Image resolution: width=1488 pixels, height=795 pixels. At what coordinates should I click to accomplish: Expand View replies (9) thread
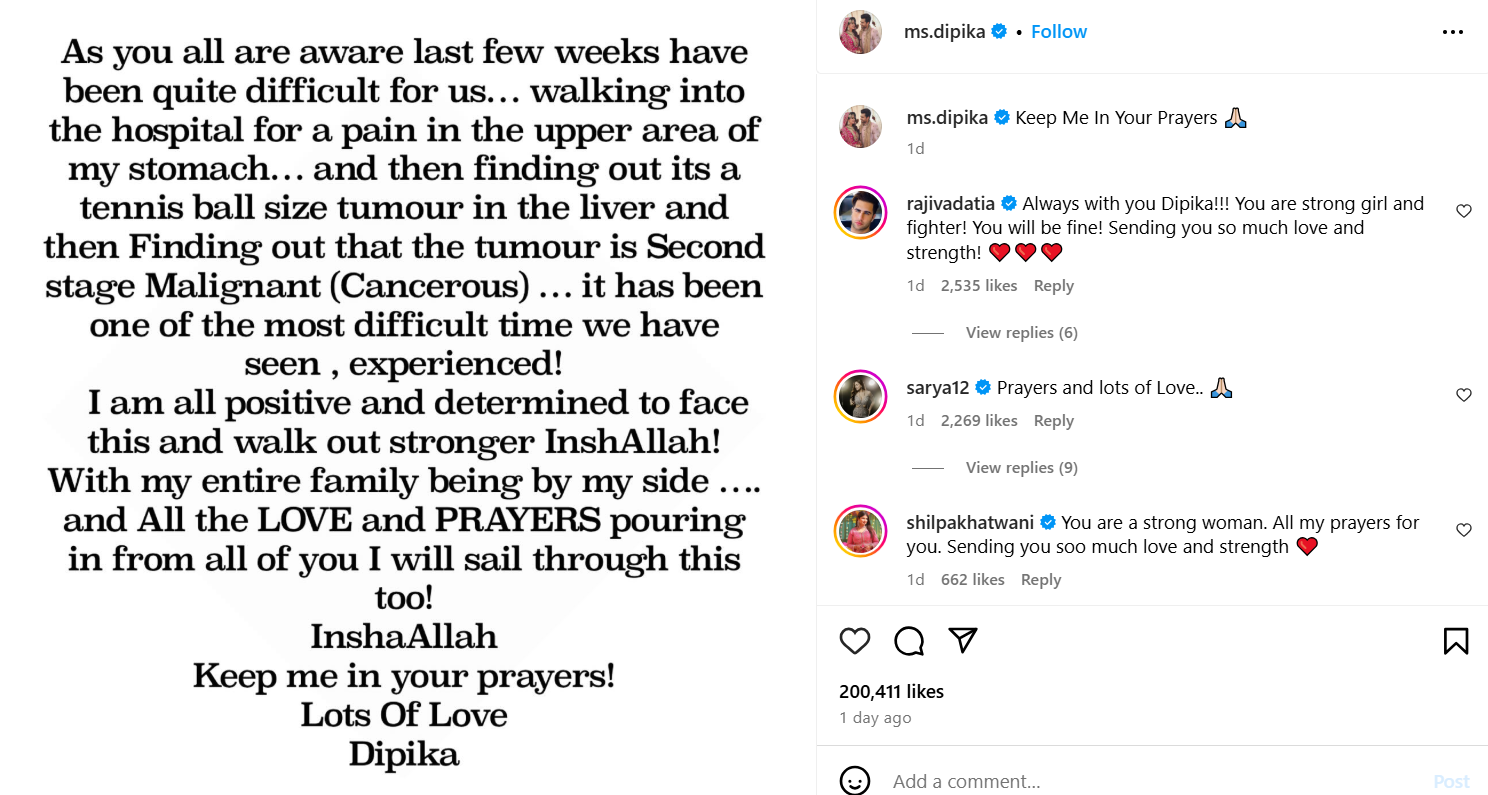(1021, 468)
